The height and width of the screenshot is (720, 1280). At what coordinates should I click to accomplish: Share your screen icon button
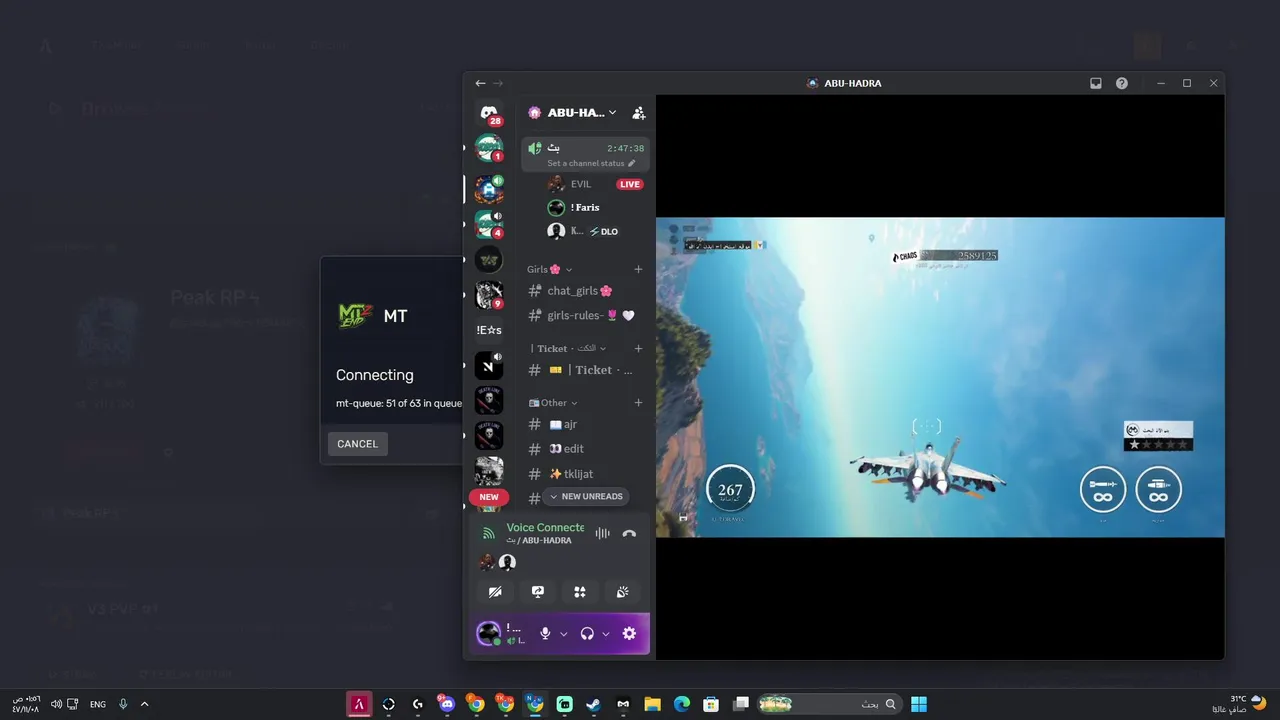(x=538, y=592)
